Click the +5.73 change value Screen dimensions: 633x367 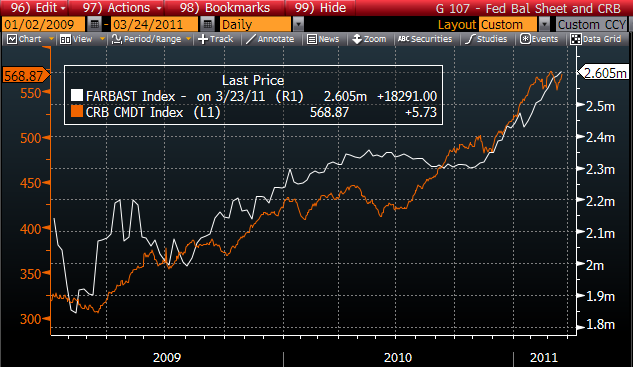tap(421, 112)
